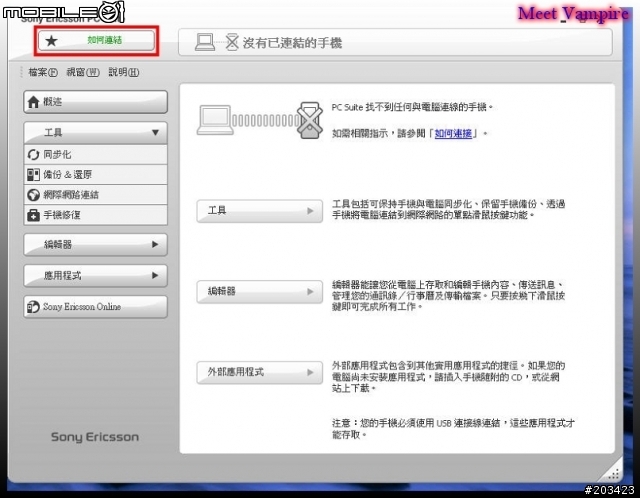Click the crossed-out phone icon in the status bar
The width and height of the screenshot is (640, 498).
pos(232,42)
